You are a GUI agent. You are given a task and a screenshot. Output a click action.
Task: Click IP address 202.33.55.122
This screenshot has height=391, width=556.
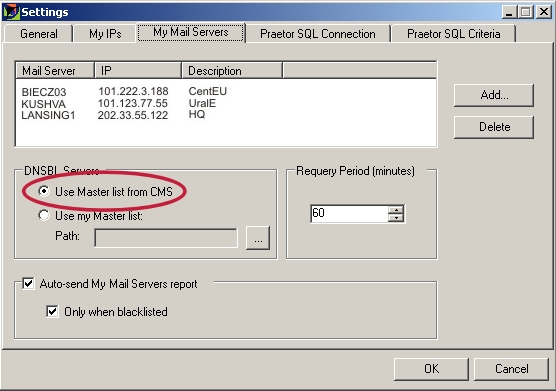133,115
